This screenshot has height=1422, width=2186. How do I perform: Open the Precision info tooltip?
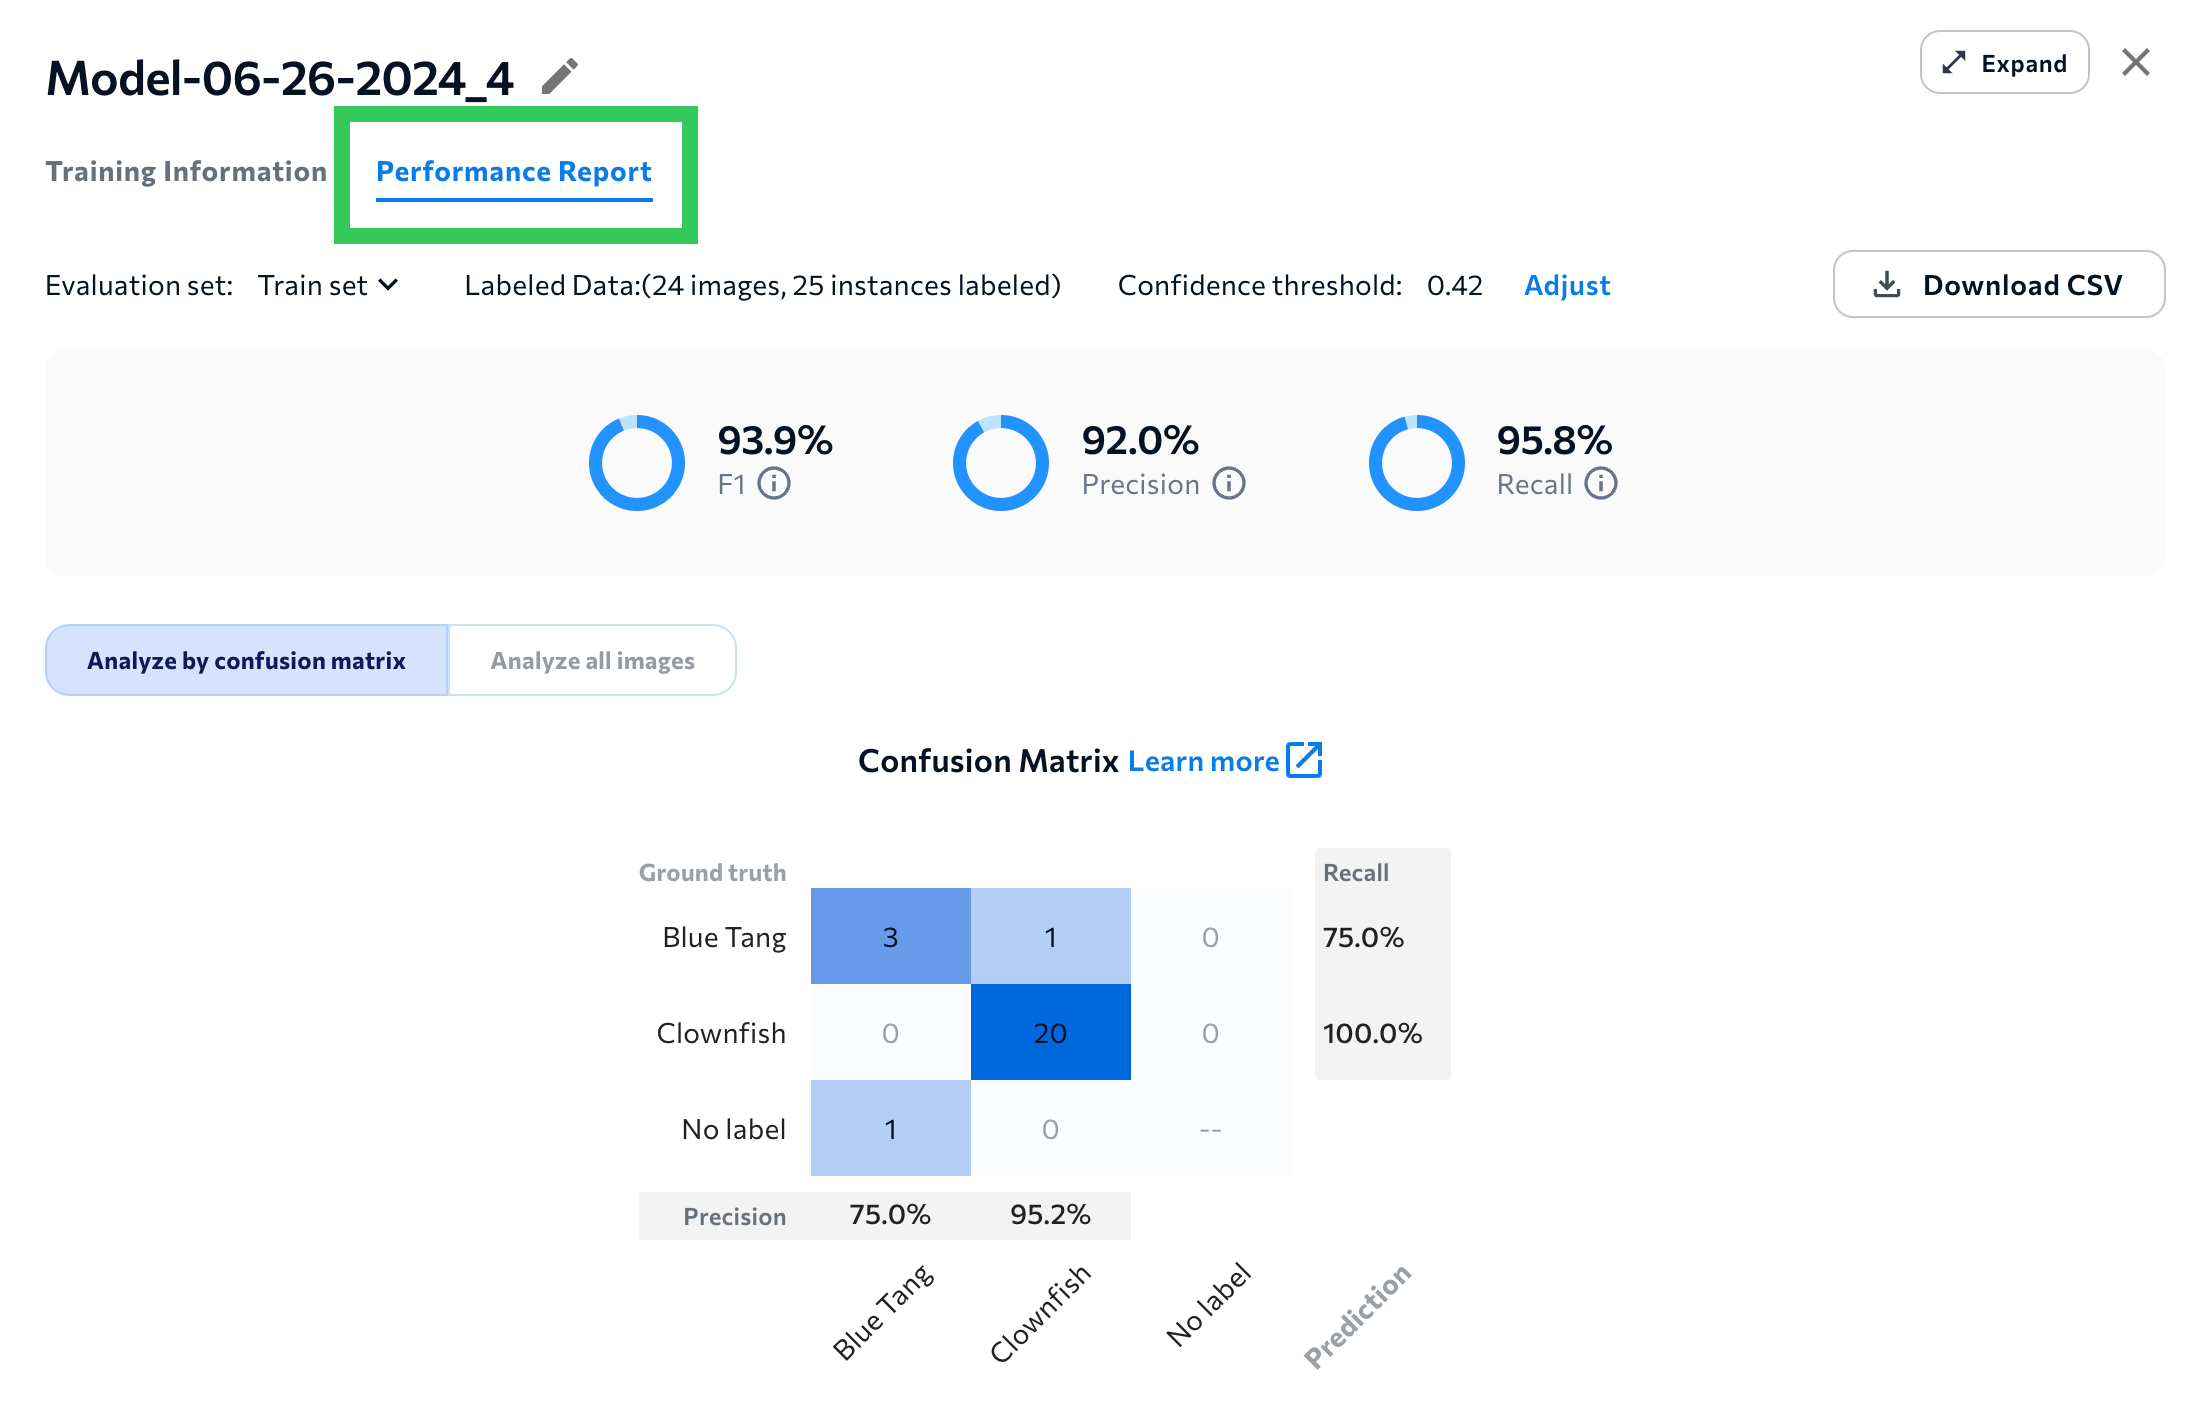[x=1229, y=484]
